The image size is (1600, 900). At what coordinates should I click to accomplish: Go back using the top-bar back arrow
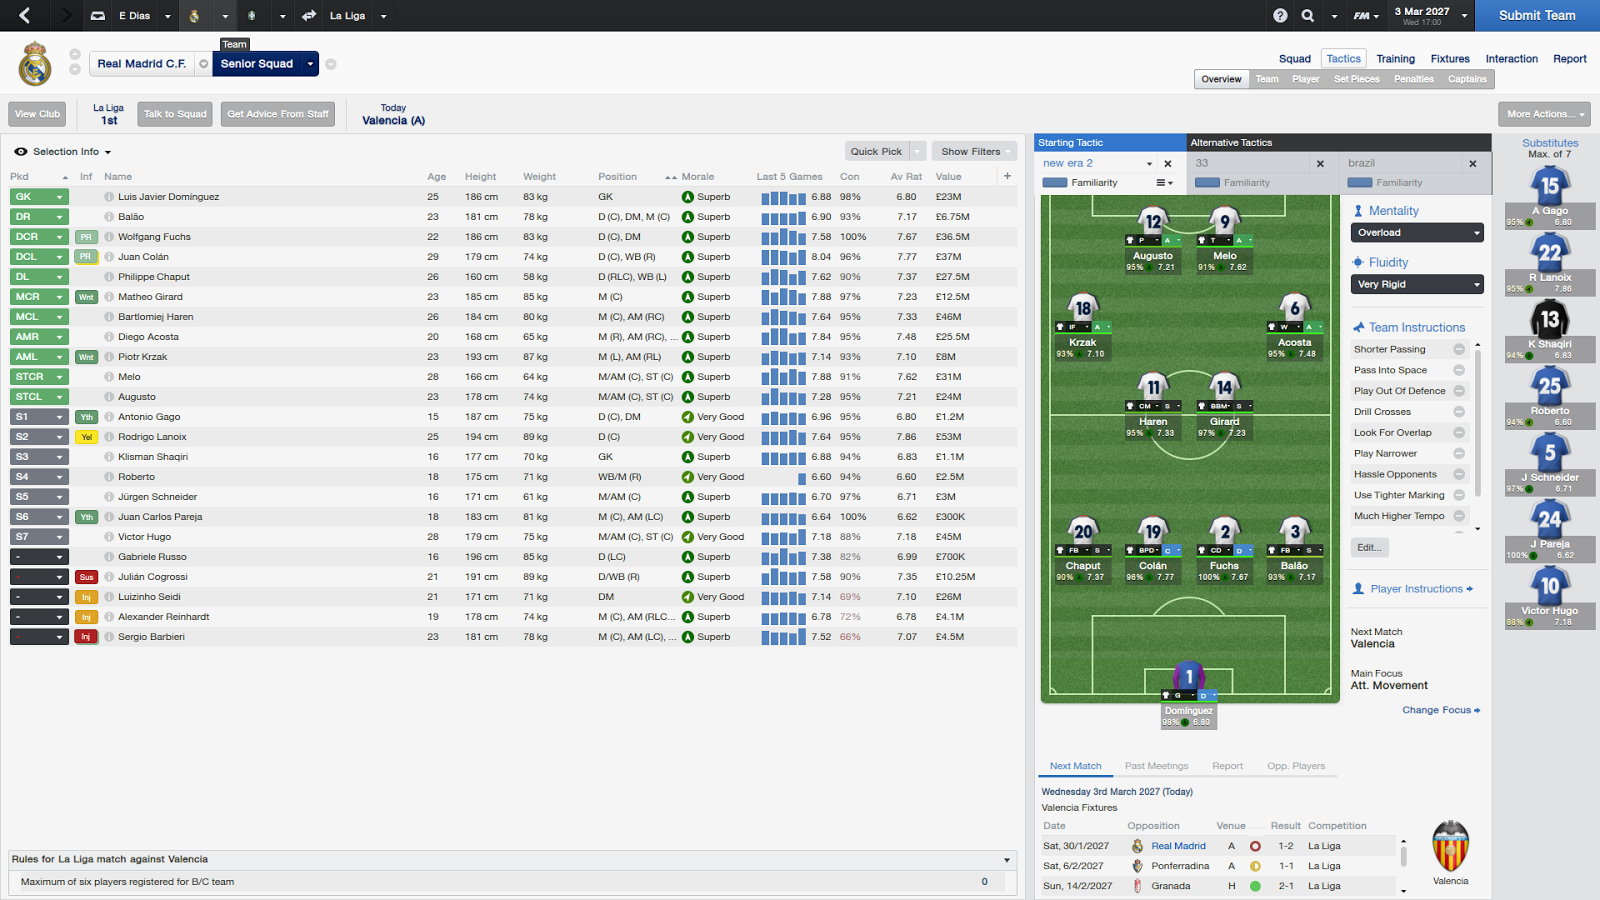(x=25, y=15)
